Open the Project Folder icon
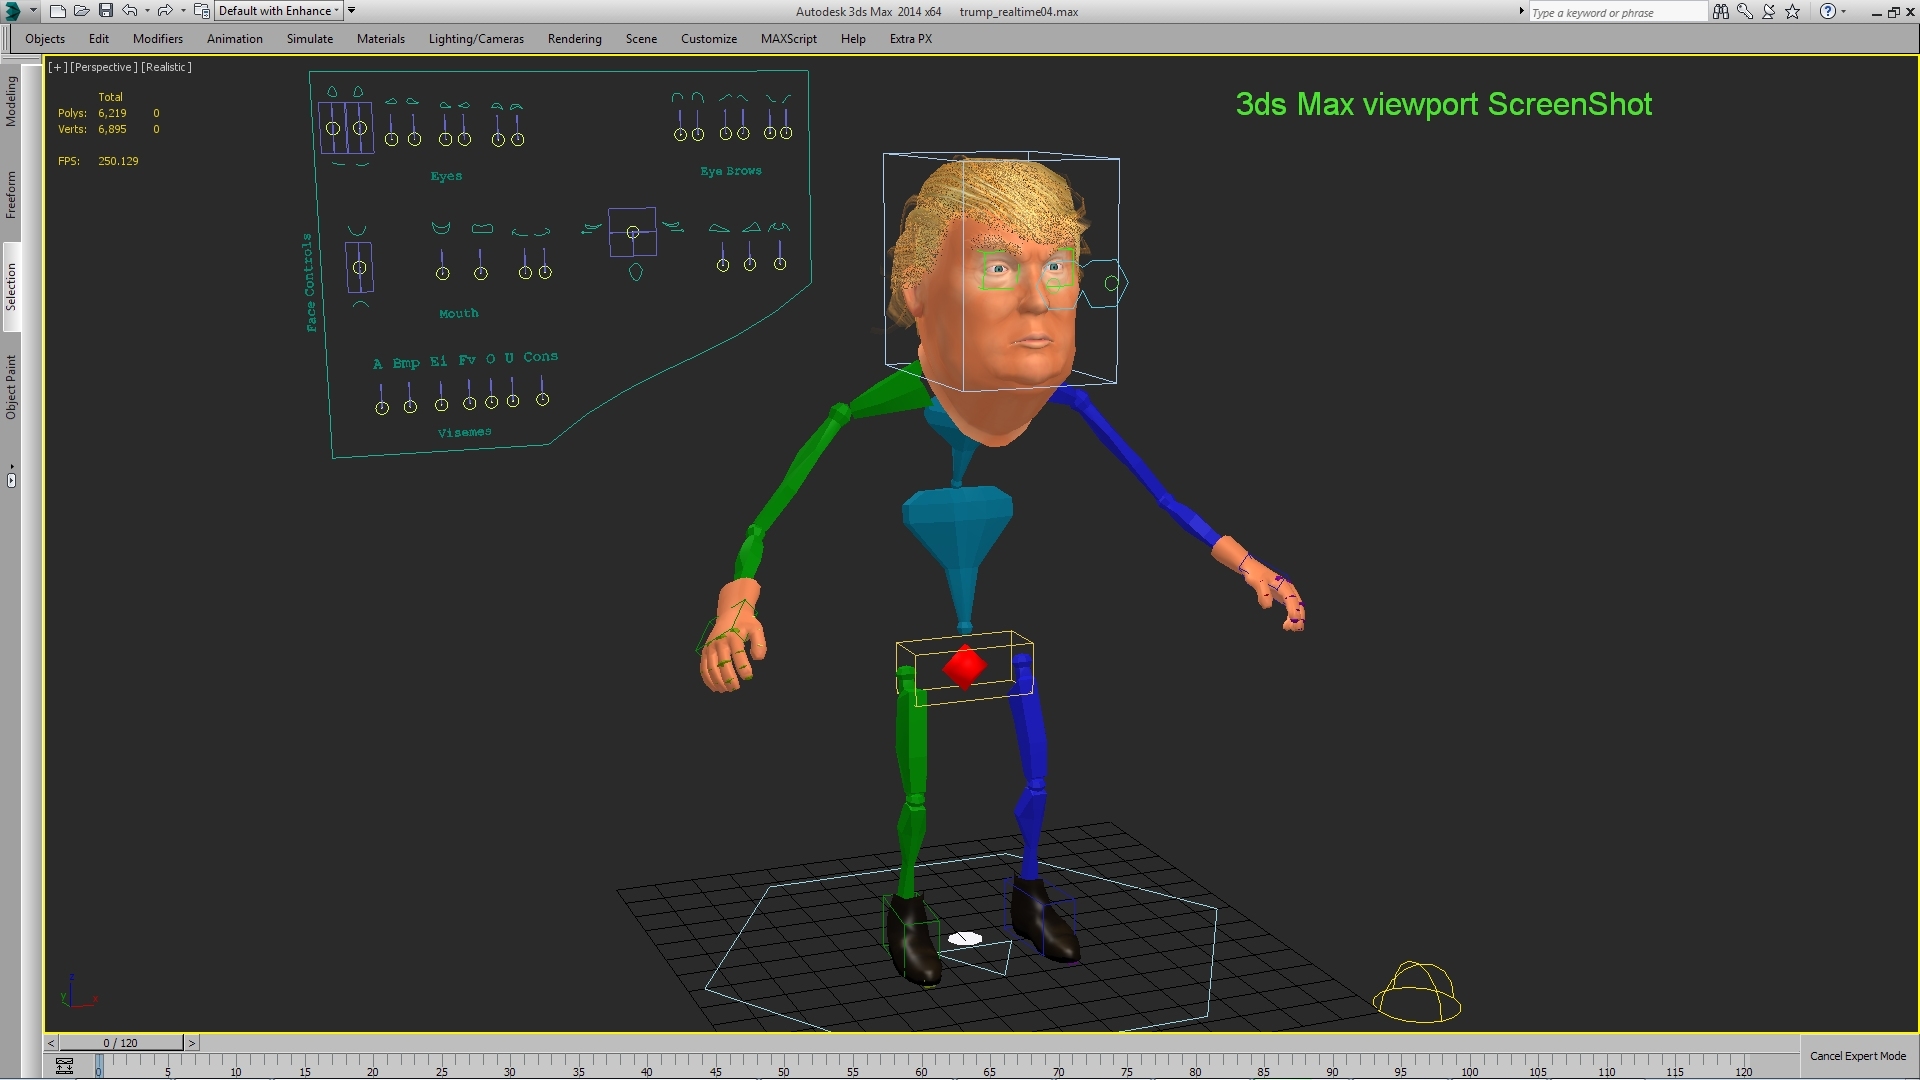The height and width of the screenshot is (1080, 1920). click(201, 11)
